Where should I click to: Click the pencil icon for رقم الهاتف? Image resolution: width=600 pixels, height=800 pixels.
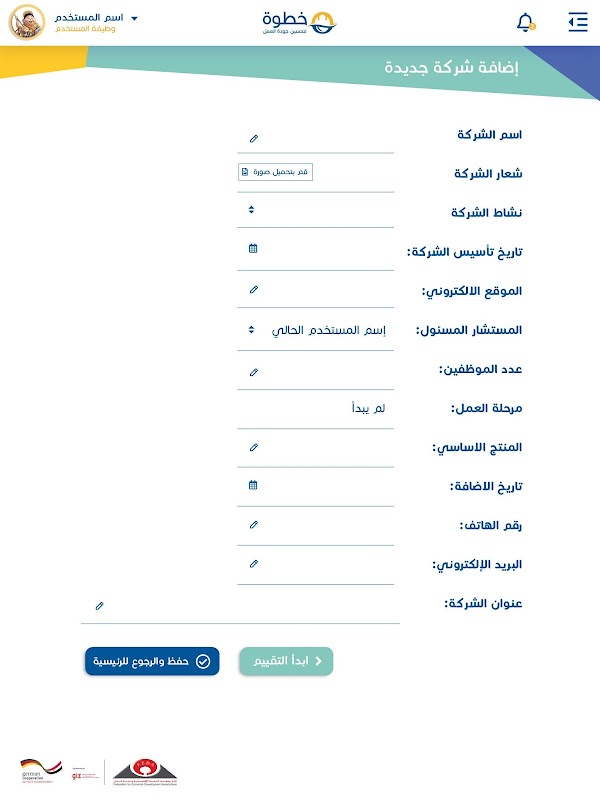point(253,524)
